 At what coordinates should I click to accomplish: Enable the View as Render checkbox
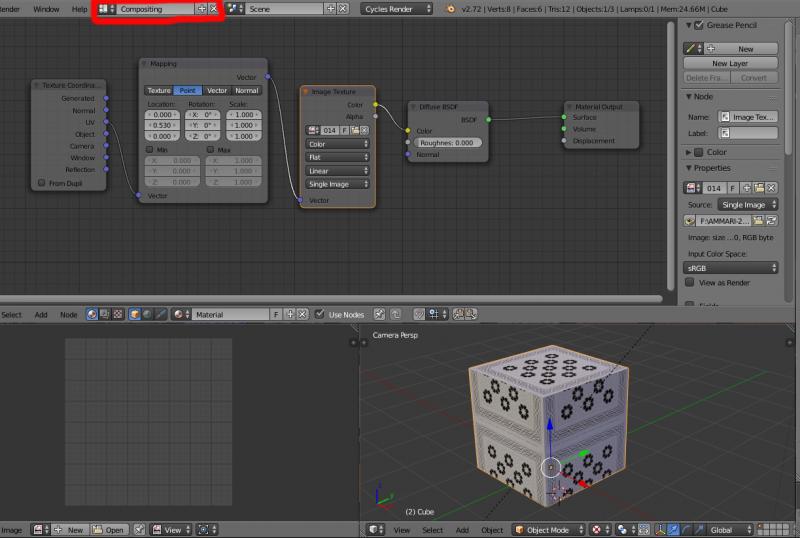690,283
